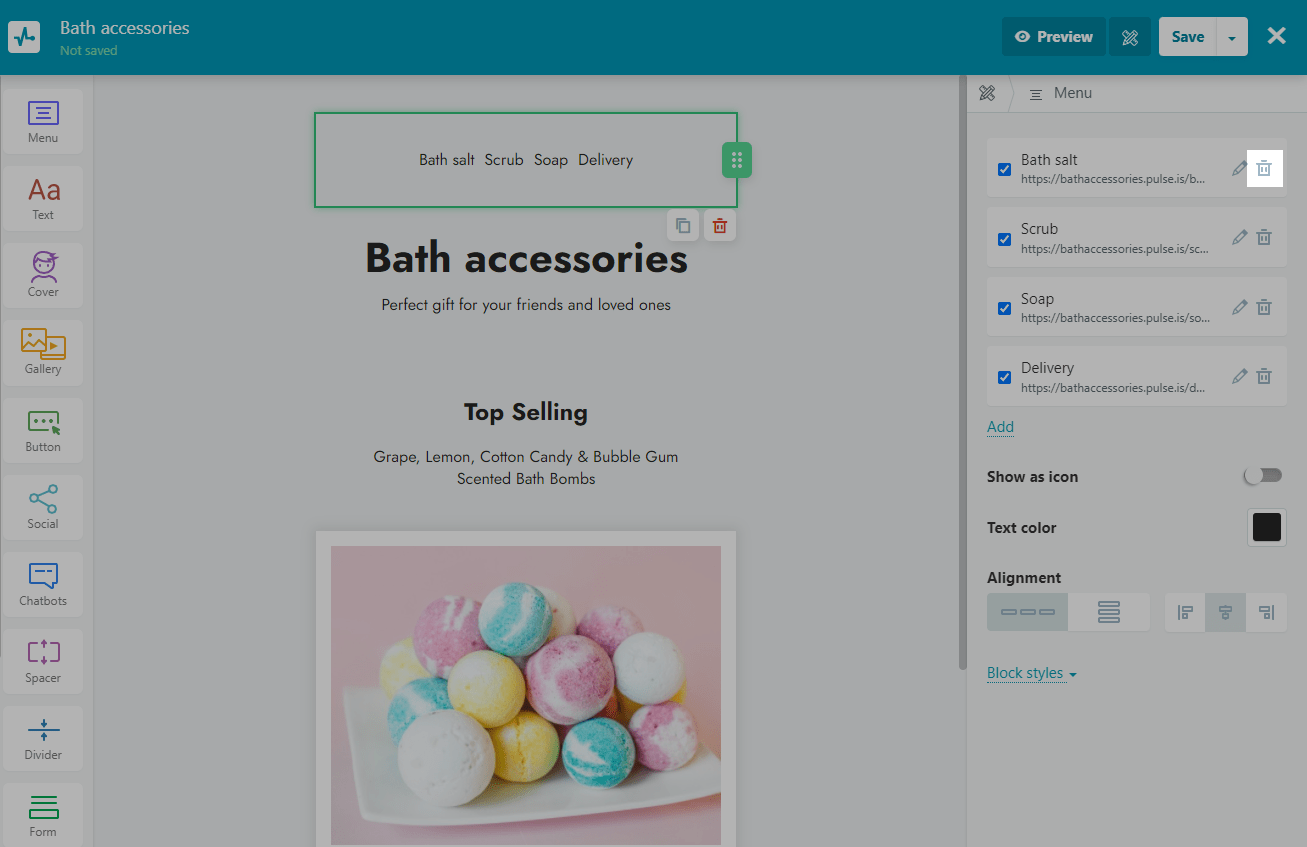Open the Text color swatch

1266,527
